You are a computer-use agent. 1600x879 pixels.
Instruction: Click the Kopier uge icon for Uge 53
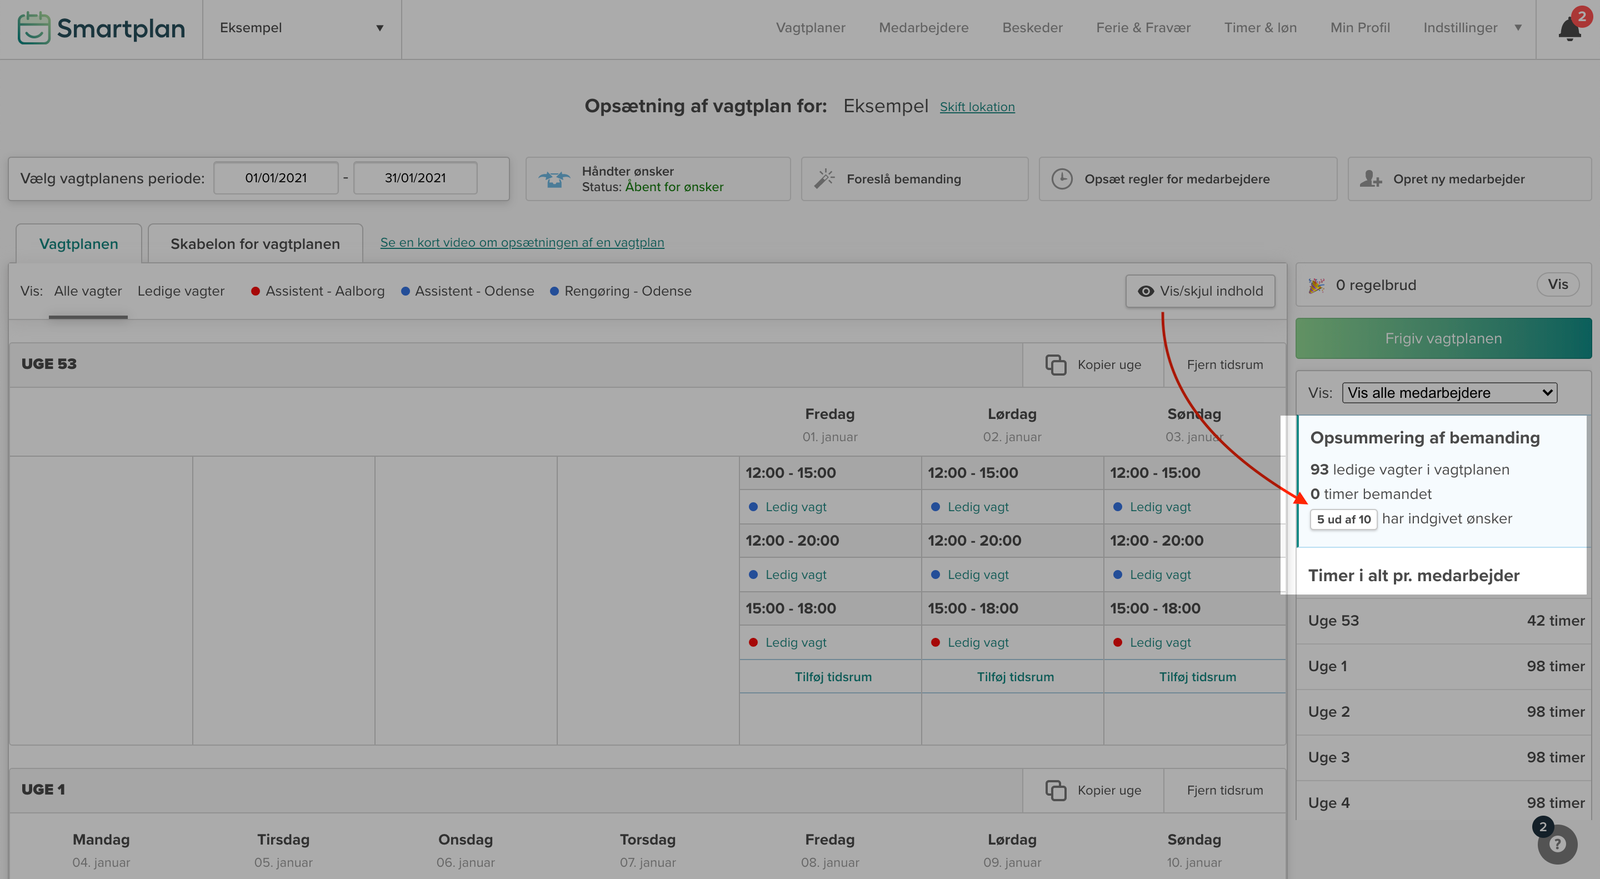point(1056,365)
